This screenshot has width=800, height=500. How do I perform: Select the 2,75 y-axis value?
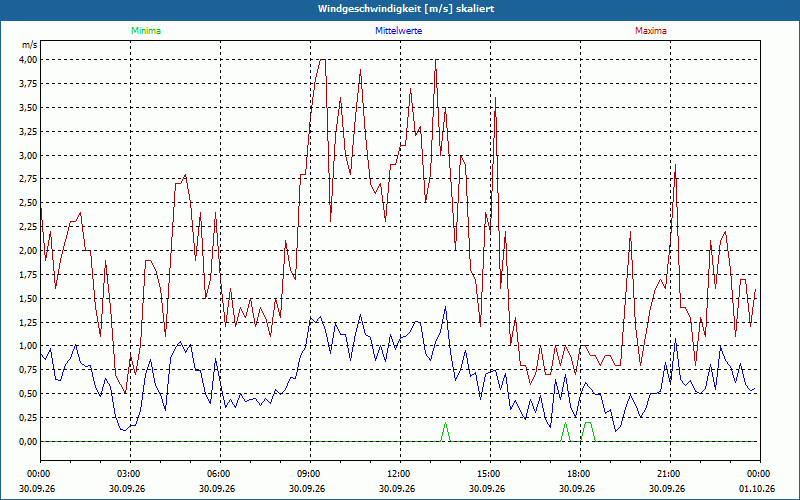point(28,179)
